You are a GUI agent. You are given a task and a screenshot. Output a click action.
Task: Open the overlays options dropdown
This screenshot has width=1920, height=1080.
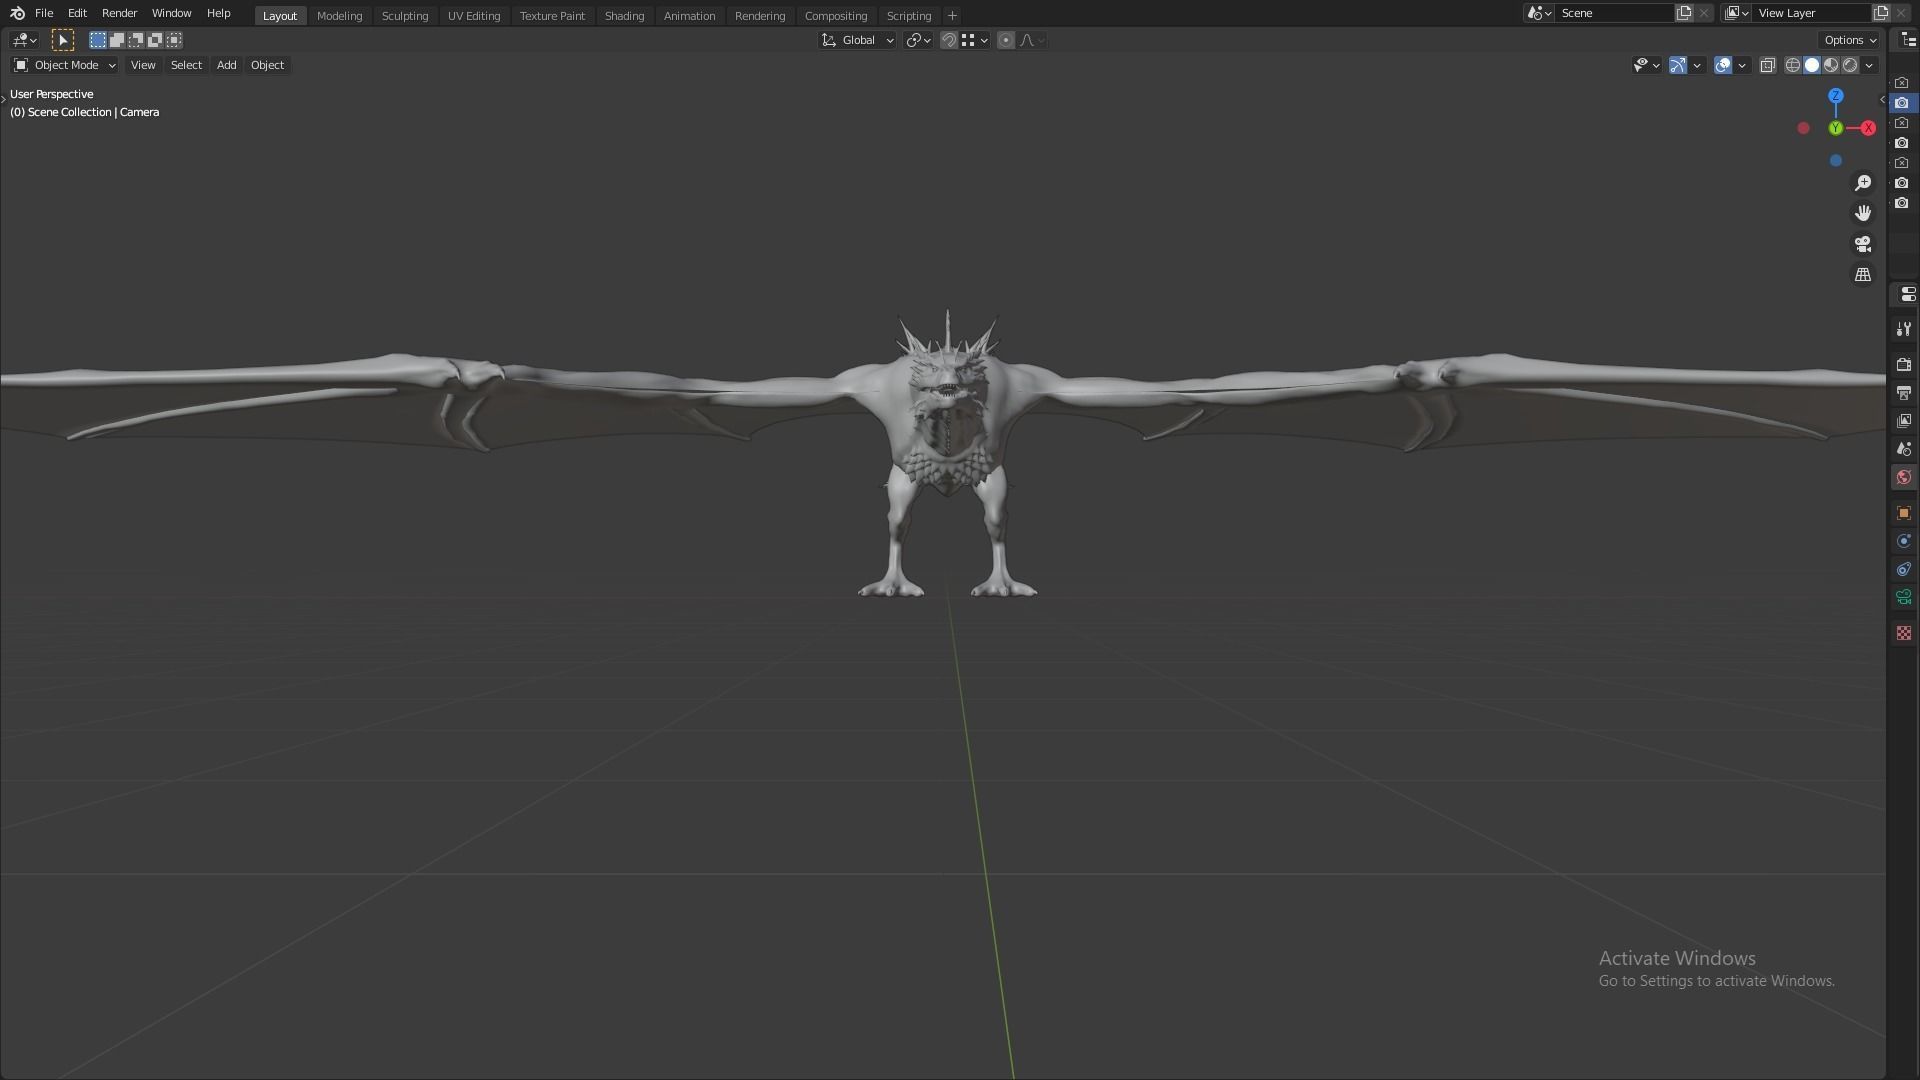[1742, 65]
